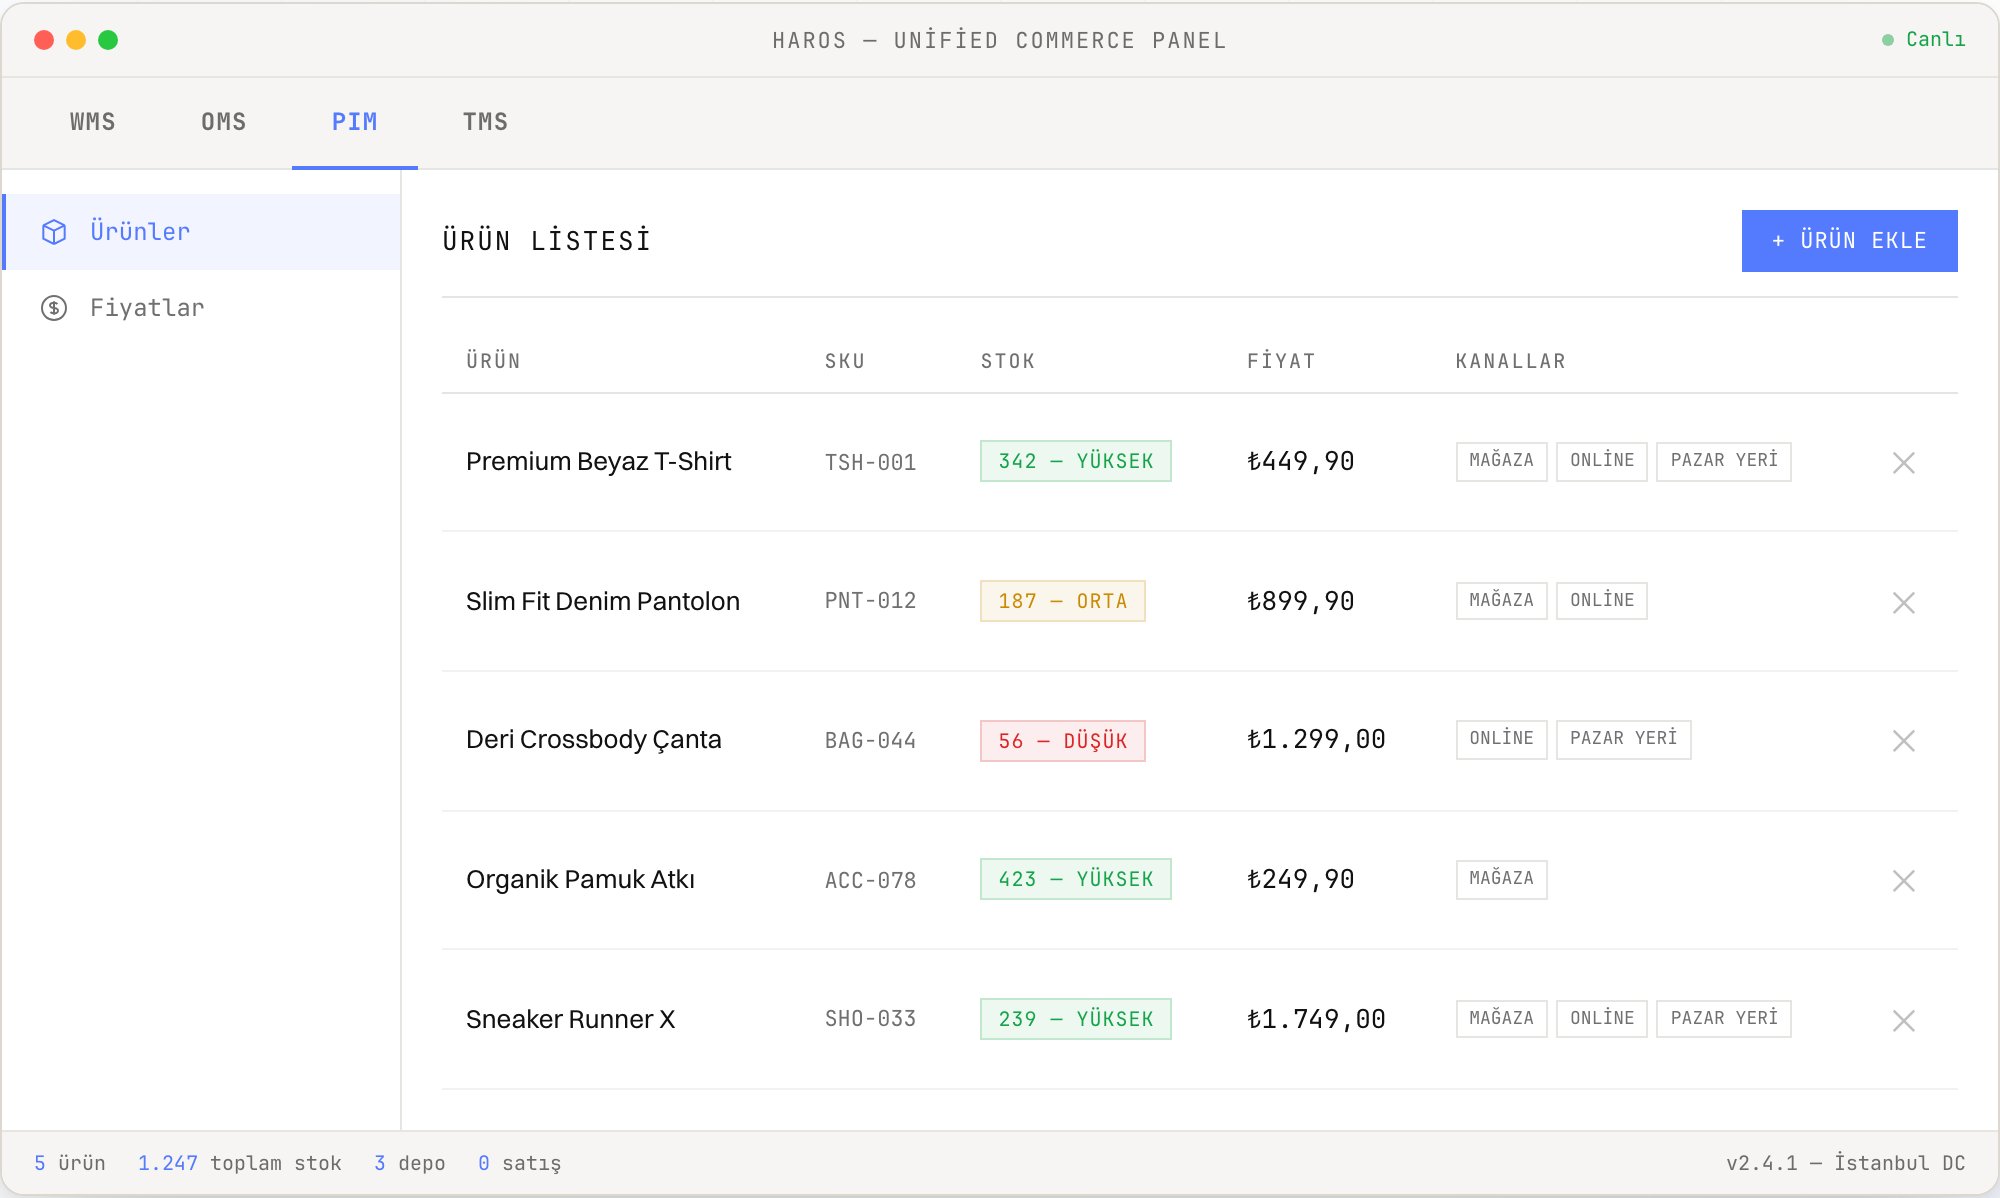Select SKU code BAG-044
Image resolution: width=2000 pixels, height=1198 pixels.
(870, 741)
